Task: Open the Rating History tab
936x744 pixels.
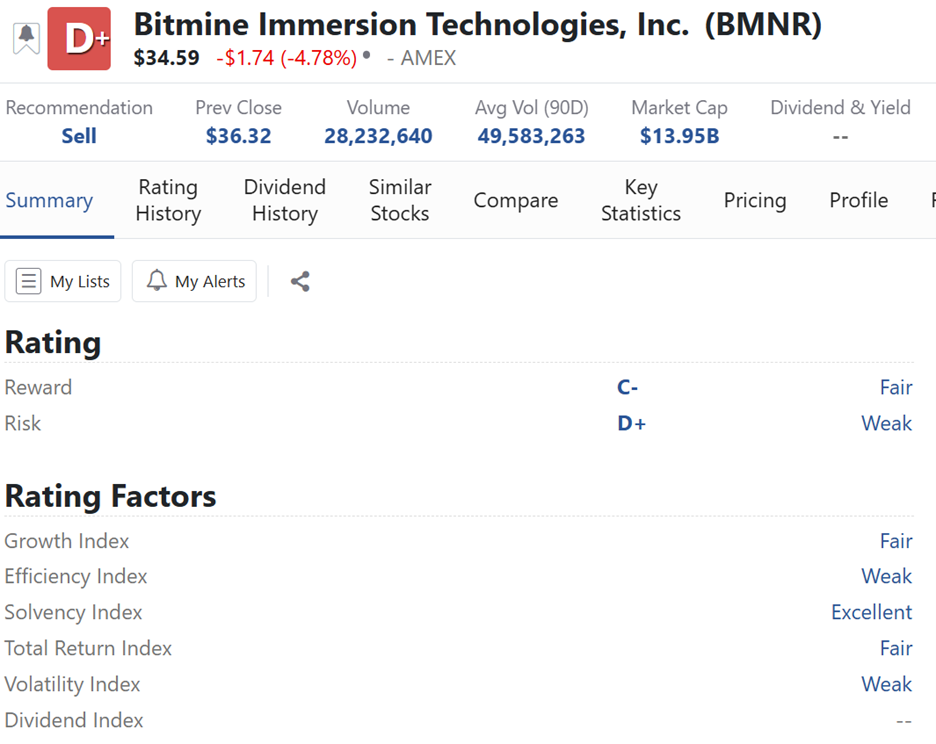Action: [x=168, y=201]
